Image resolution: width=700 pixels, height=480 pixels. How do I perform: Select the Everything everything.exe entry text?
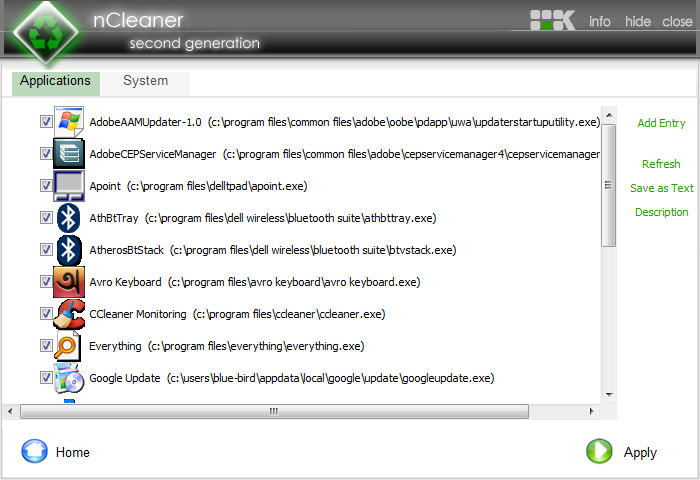click(x=226, y=346)
